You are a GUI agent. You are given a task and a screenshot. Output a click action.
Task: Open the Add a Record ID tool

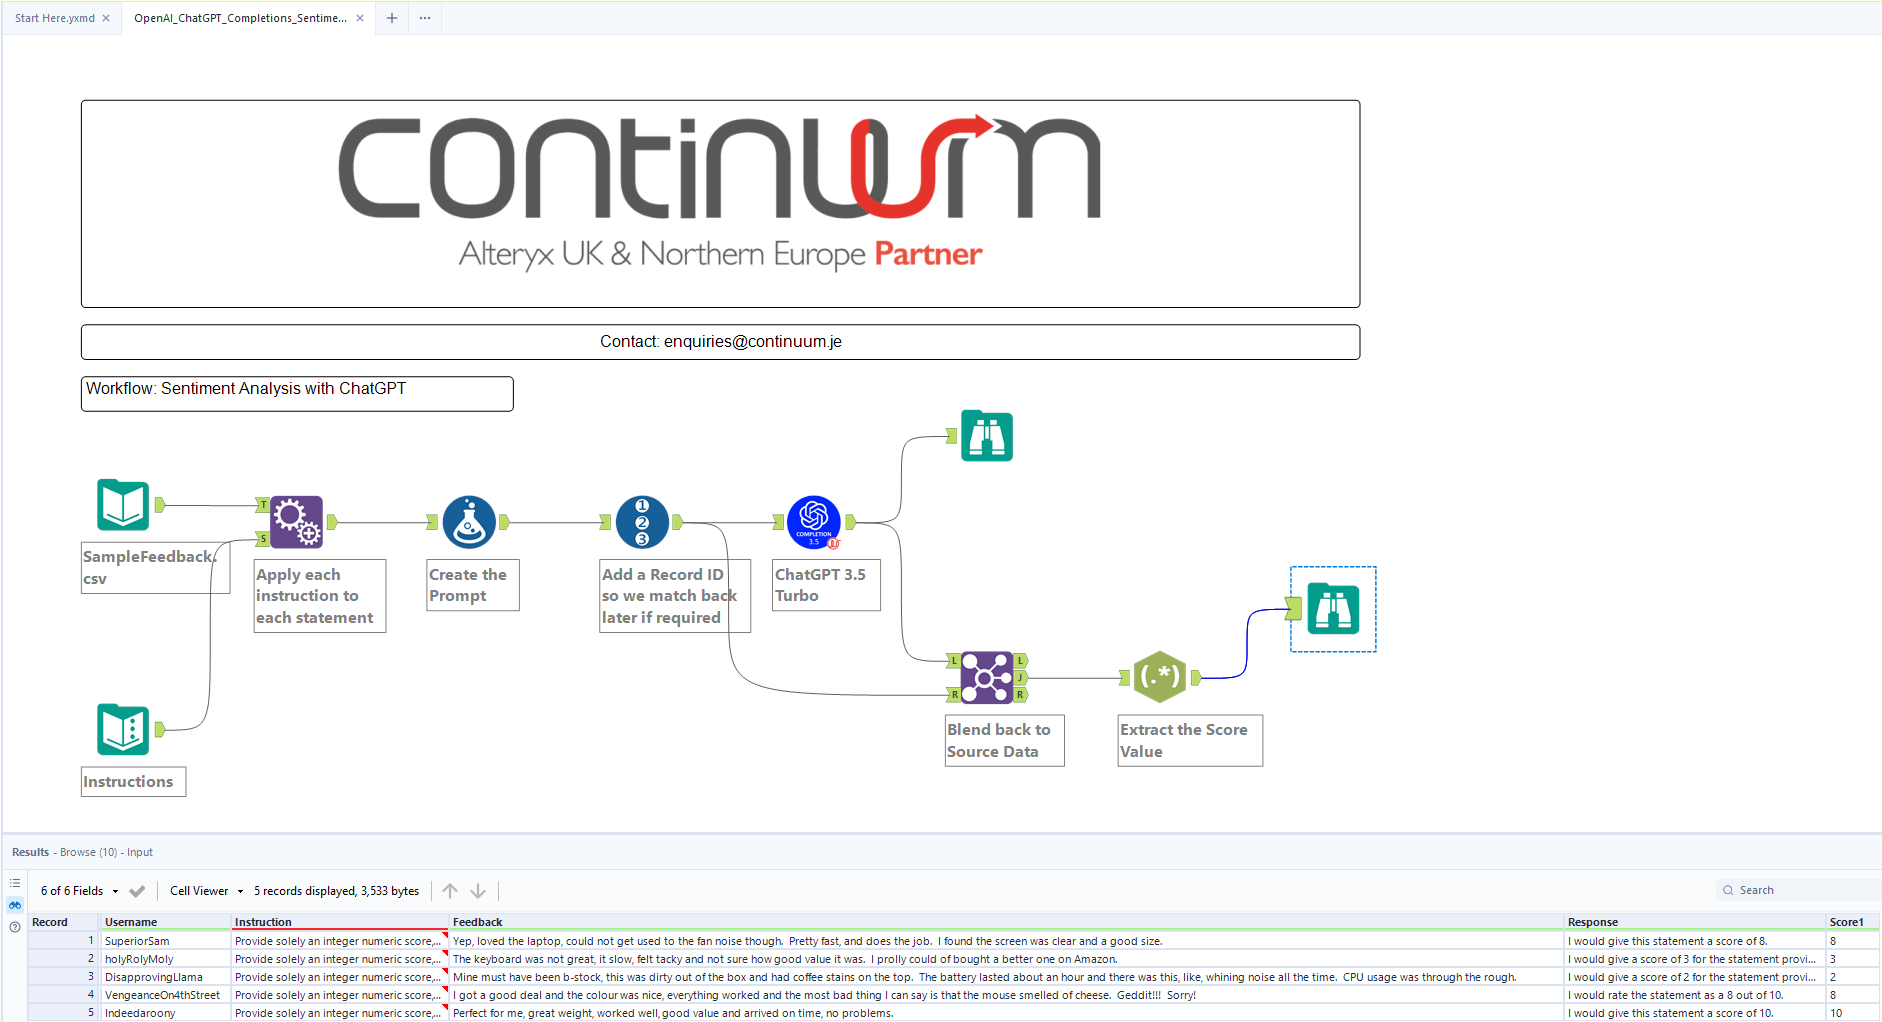pyautogui.click(x=640, y=521)
